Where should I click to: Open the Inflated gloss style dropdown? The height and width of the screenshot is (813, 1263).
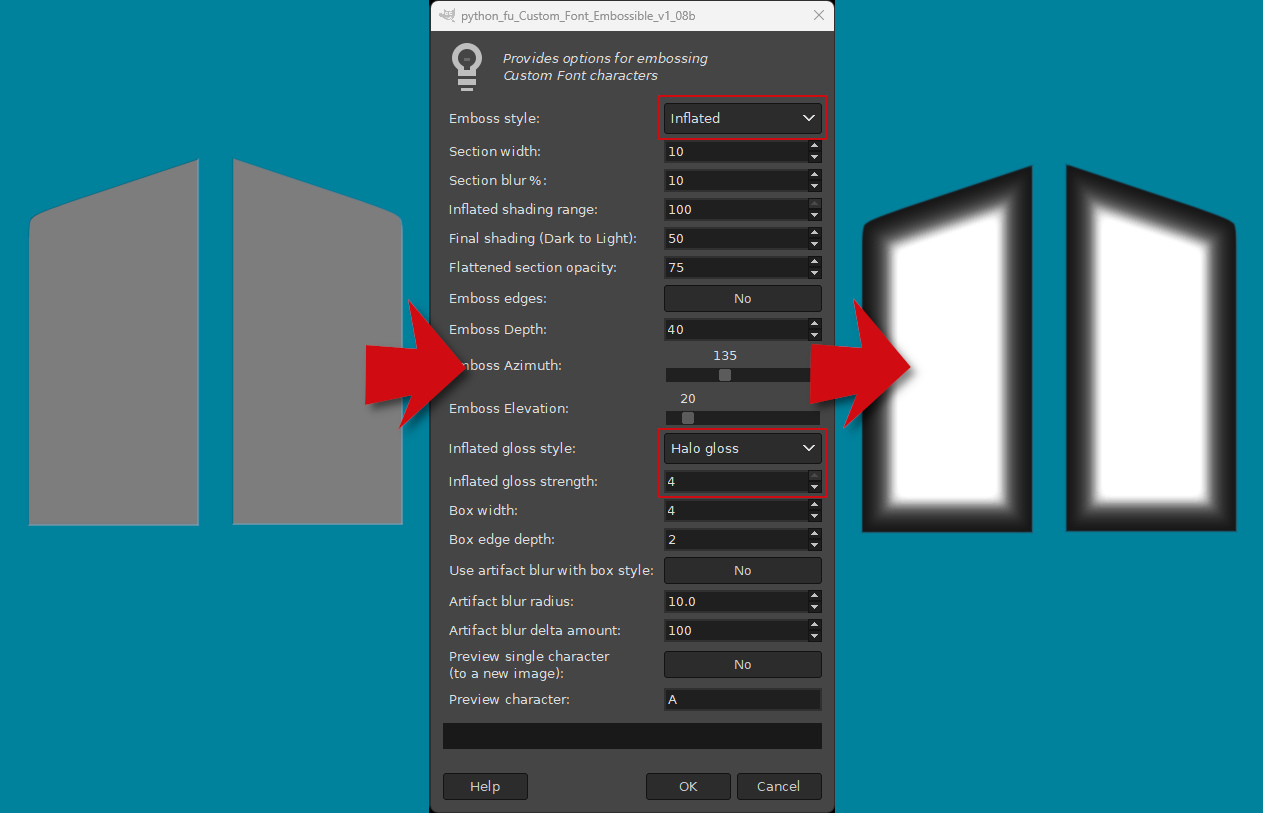[x=742, y=448]
